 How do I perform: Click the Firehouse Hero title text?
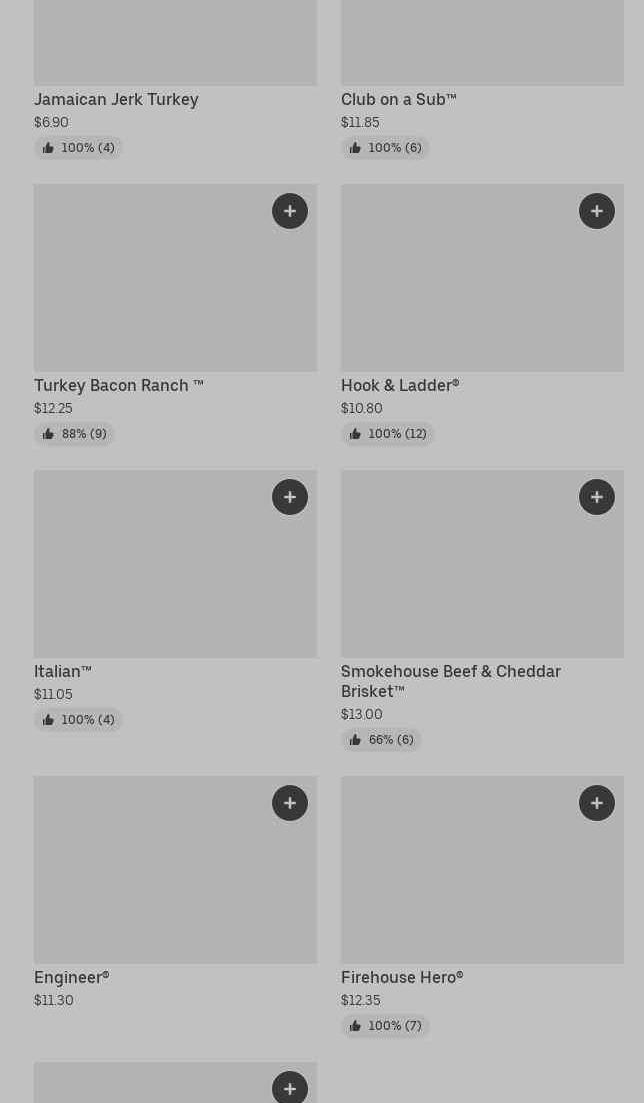[402, 977]
